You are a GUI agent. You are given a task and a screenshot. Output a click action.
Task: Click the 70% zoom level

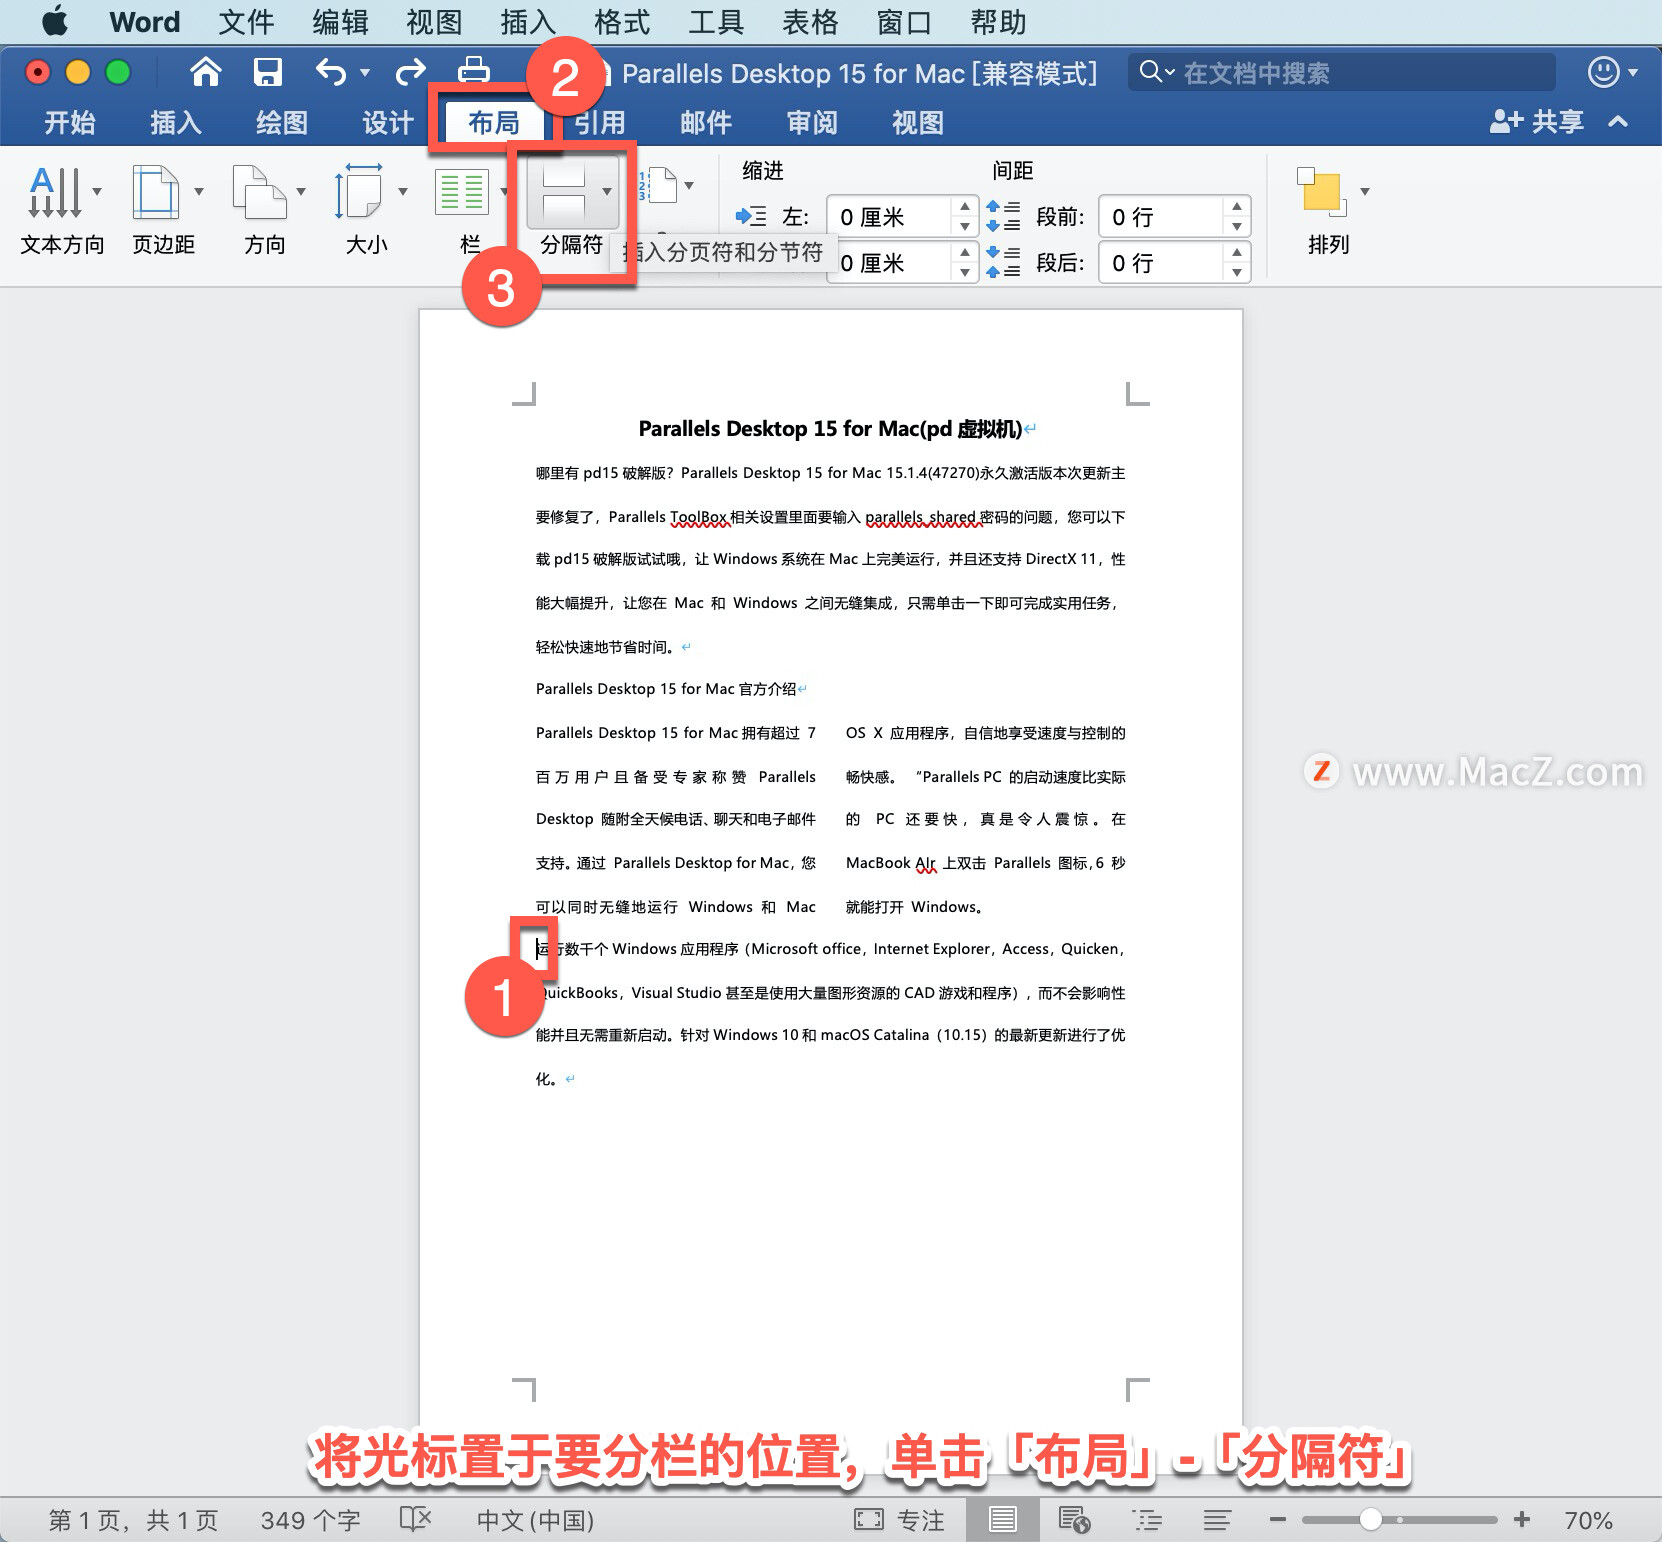[1588, 1520]
